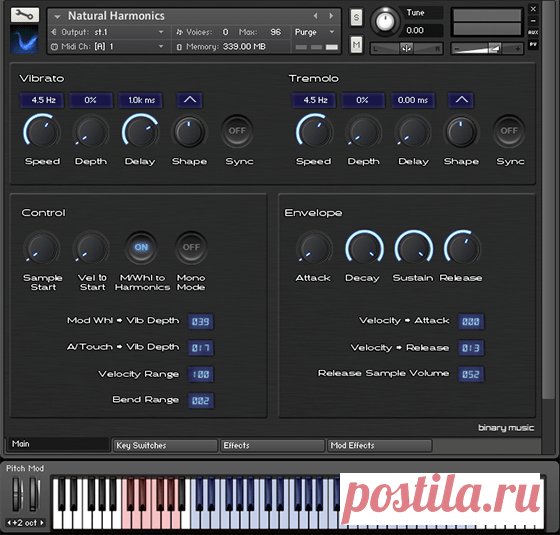
Task: Switch to the Effects tab
Action: [273, 446]
